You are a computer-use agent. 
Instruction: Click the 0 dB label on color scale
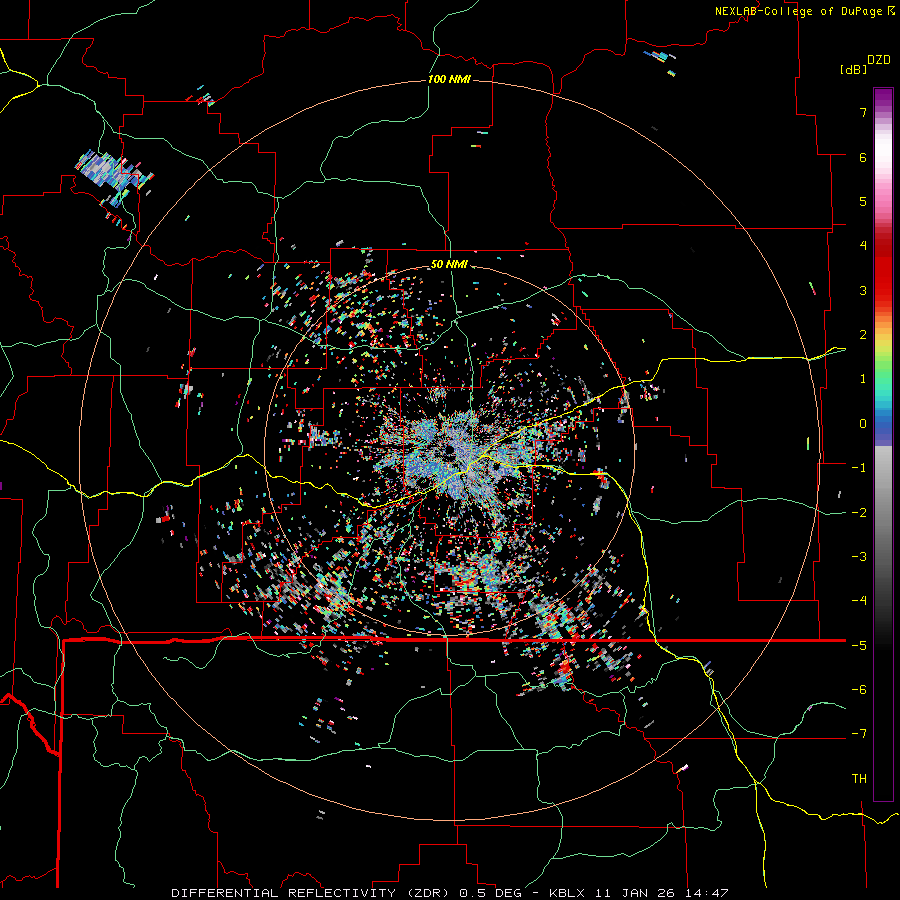[x=863, y=424]
